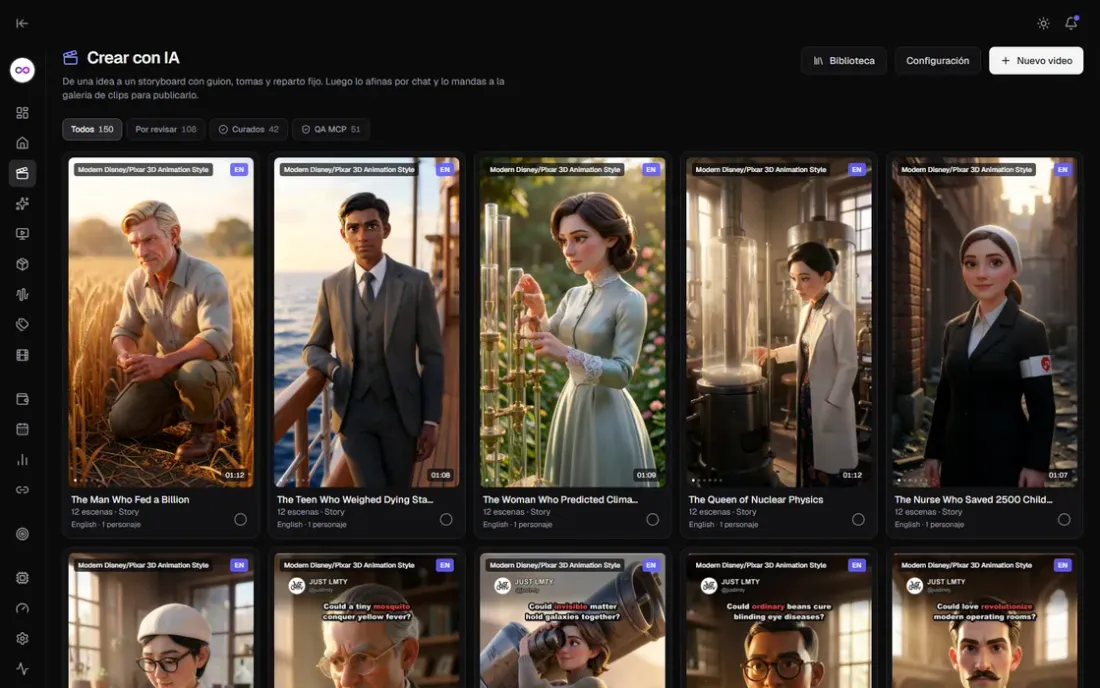The height and width of the screenshot is (688, 1100).
Task: Click 01:12 duration on The Man Who Fed a Billion
Action: [234, 475]
